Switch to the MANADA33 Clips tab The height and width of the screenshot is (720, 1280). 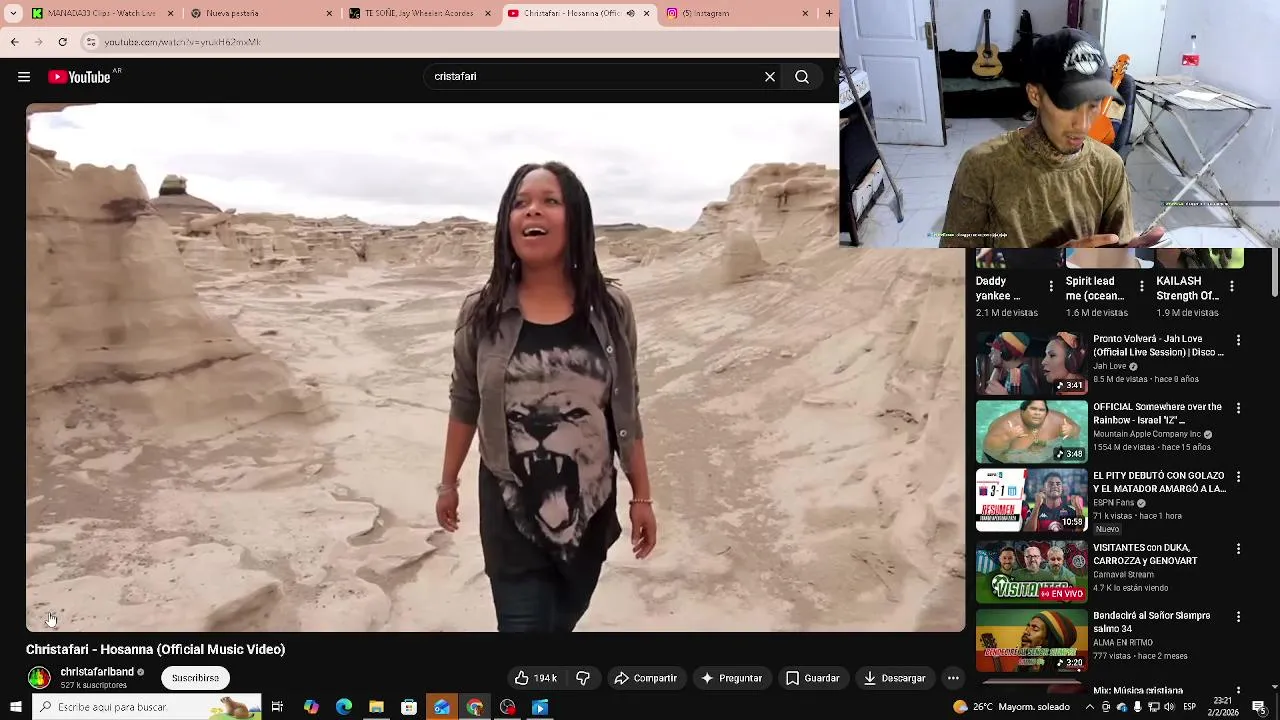(x=102, y=13)
